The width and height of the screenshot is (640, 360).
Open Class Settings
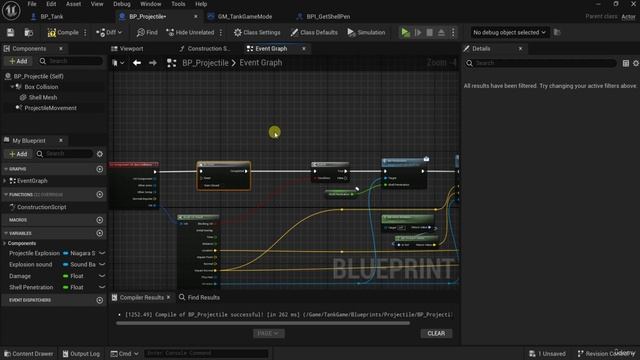(257, 32)
